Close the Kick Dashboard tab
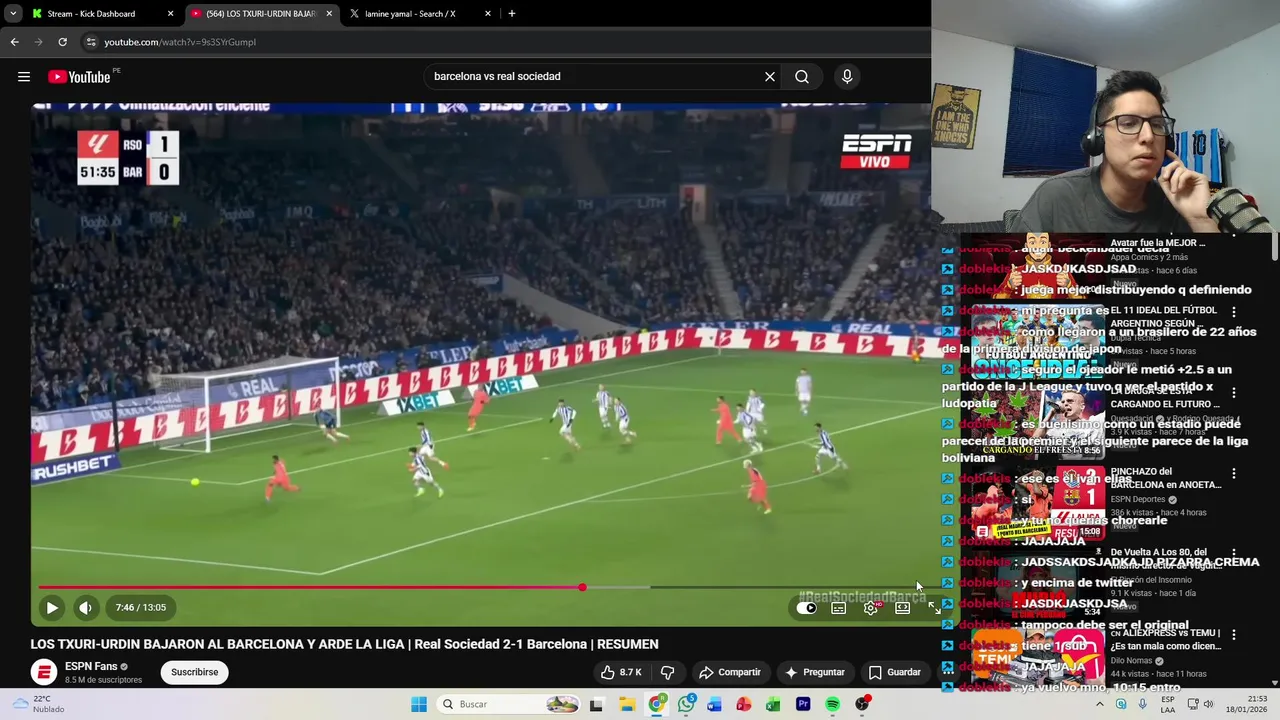Viewport: 1280px width, 720px height. pyautogui.click(x=170, y=14)
